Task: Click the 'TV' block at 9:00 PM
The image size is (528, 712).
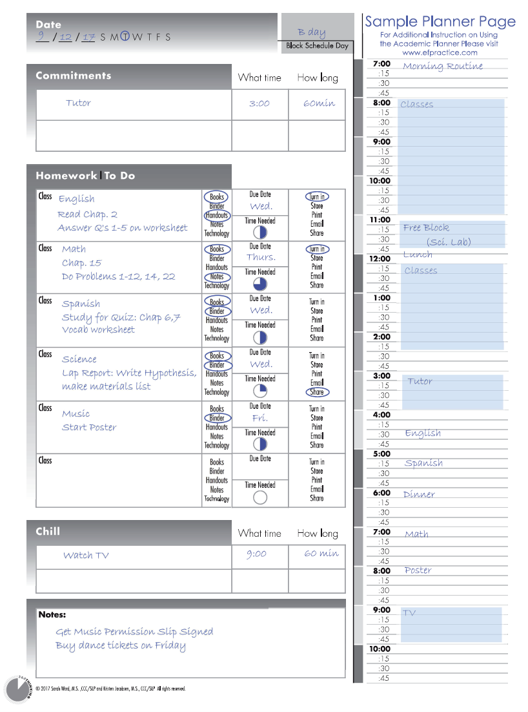Action: point(451,624)
